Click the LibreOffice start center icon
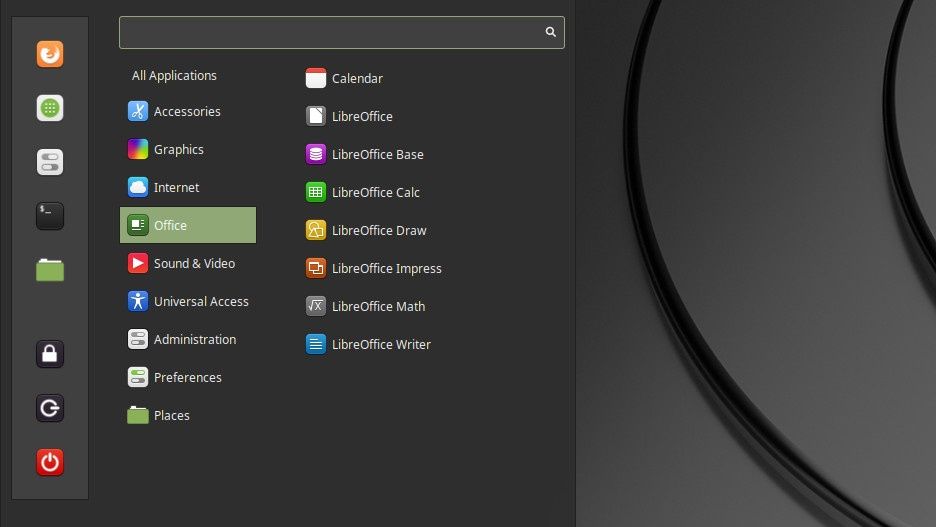936x527 pixels. pyautogui.click(x=316, y=116)
